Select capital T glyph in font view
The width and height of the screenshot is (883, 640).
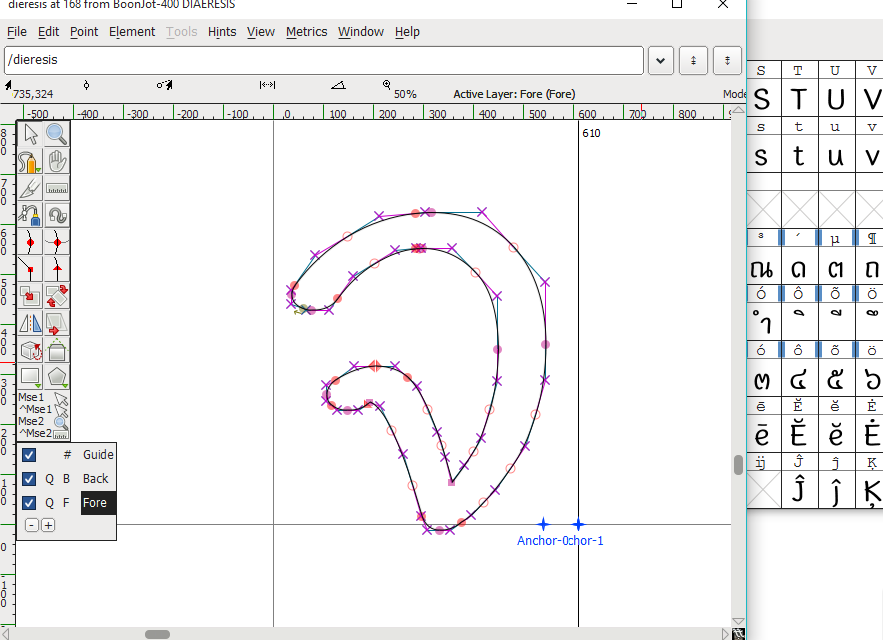pos(799,100)
